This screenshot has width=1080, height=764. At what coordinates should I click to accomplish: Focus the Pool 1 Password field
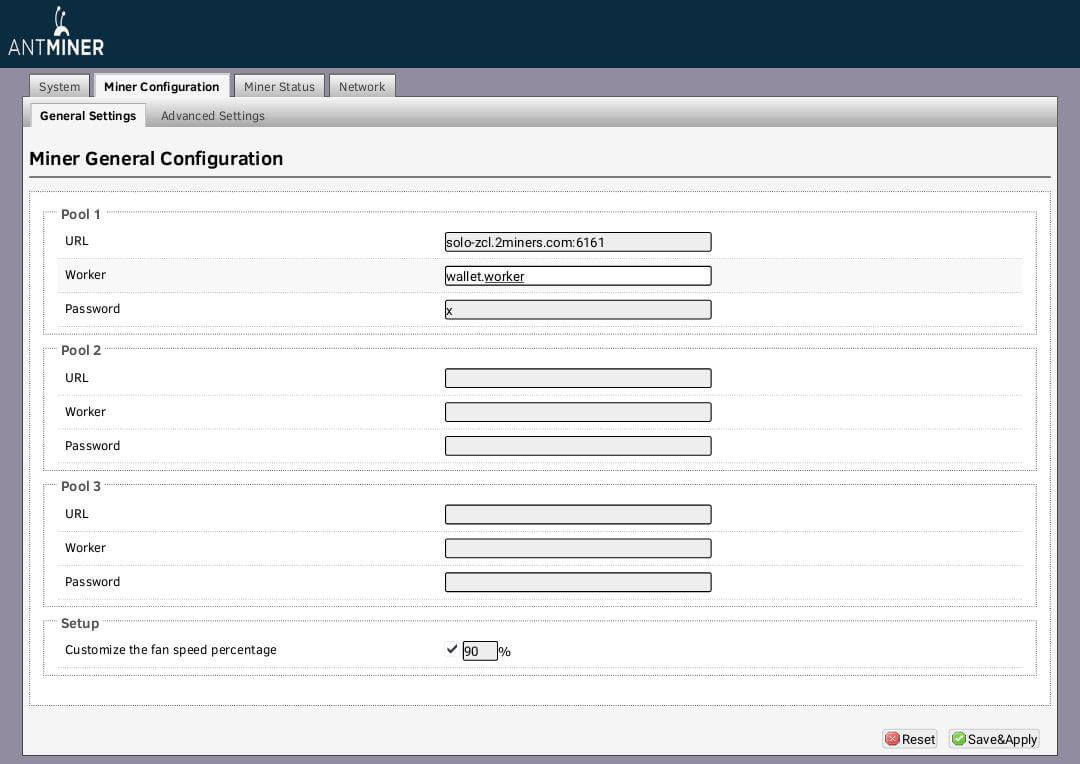point(577,310)
